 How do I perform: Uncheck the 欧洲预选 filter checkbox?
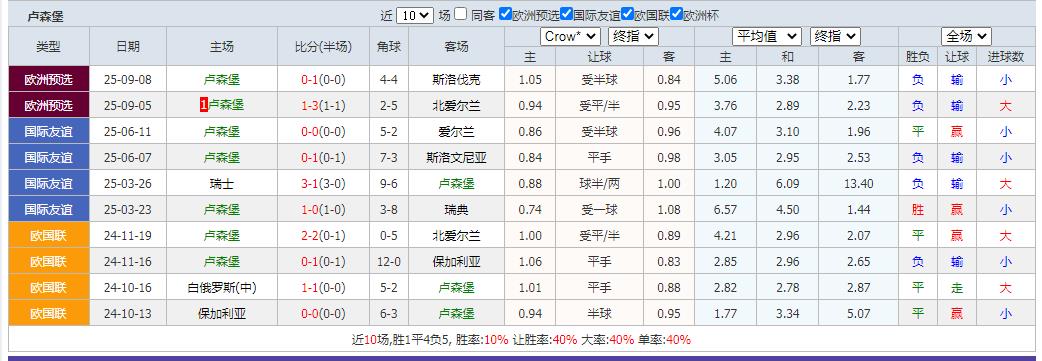(x=505, y=13)
